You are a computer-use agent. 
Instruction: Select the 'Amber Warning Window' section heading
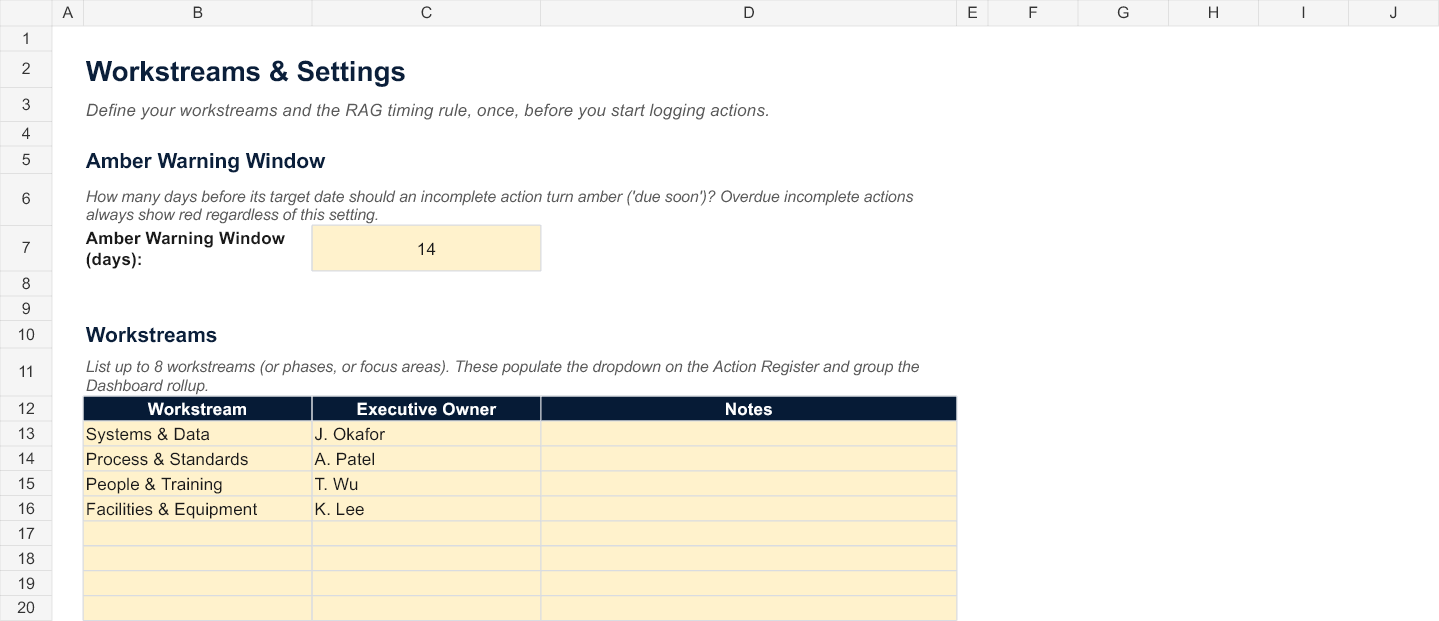click(205, 161)
